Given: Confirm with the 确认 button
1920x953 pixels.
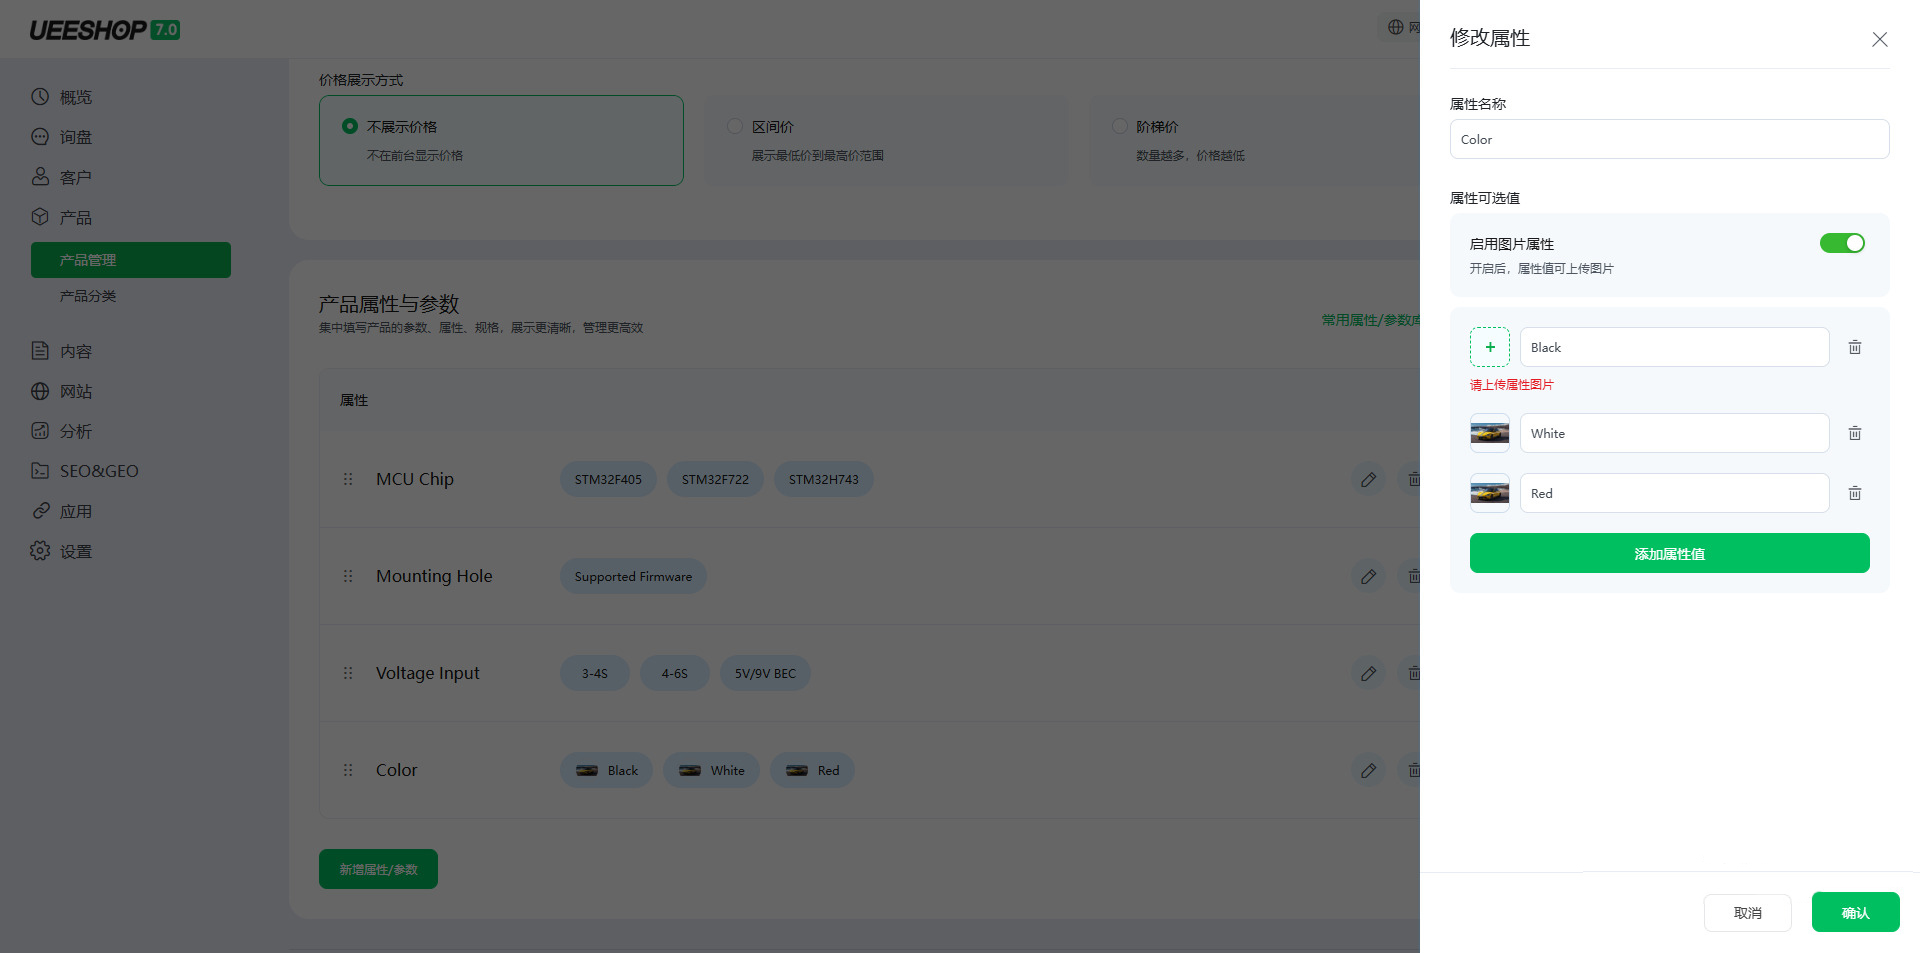Looking at the screenshot, I should click(x=1856, y=912).
